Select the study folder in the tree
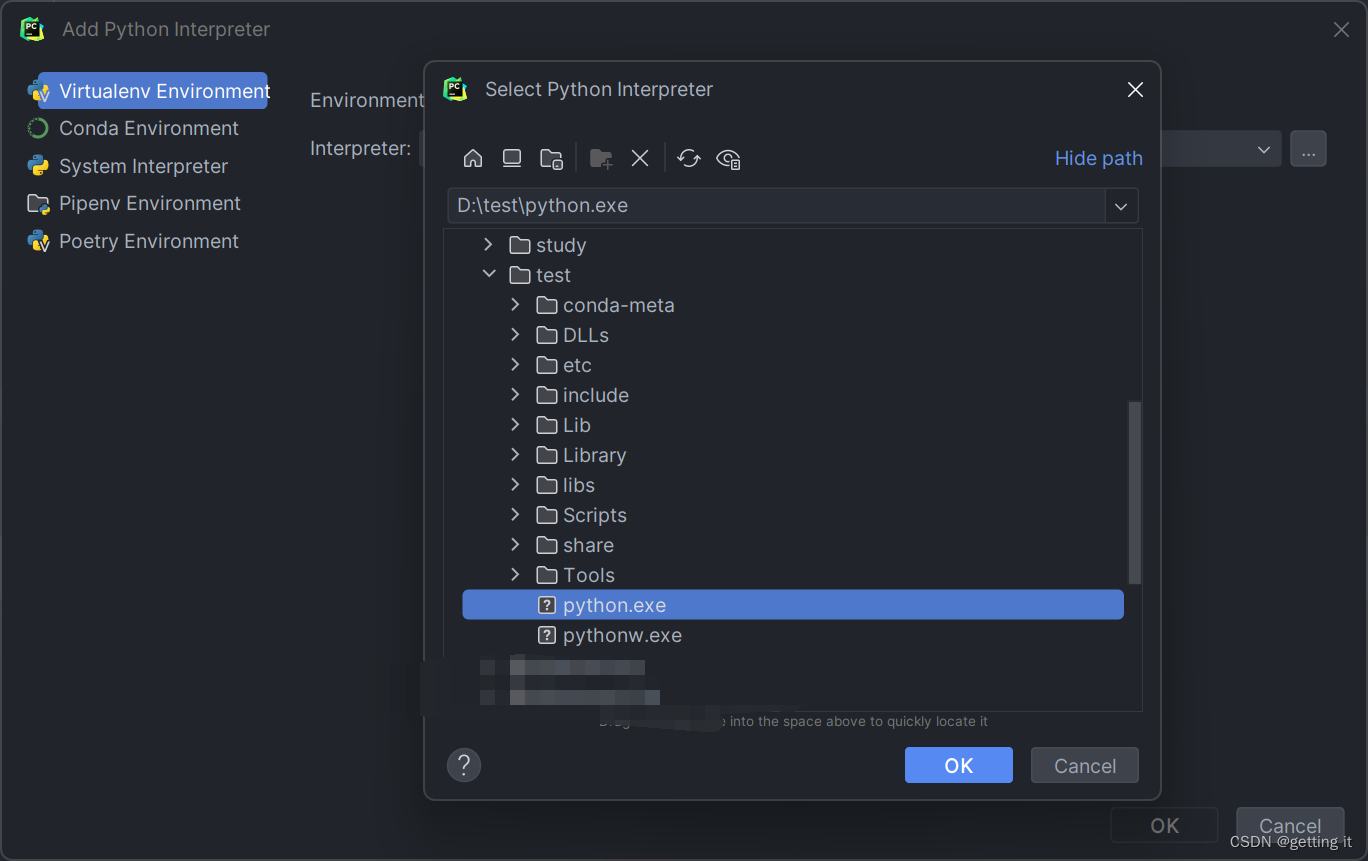Image resolution: width=1368 pixels, height=861 pixels. tap(560, 245)
